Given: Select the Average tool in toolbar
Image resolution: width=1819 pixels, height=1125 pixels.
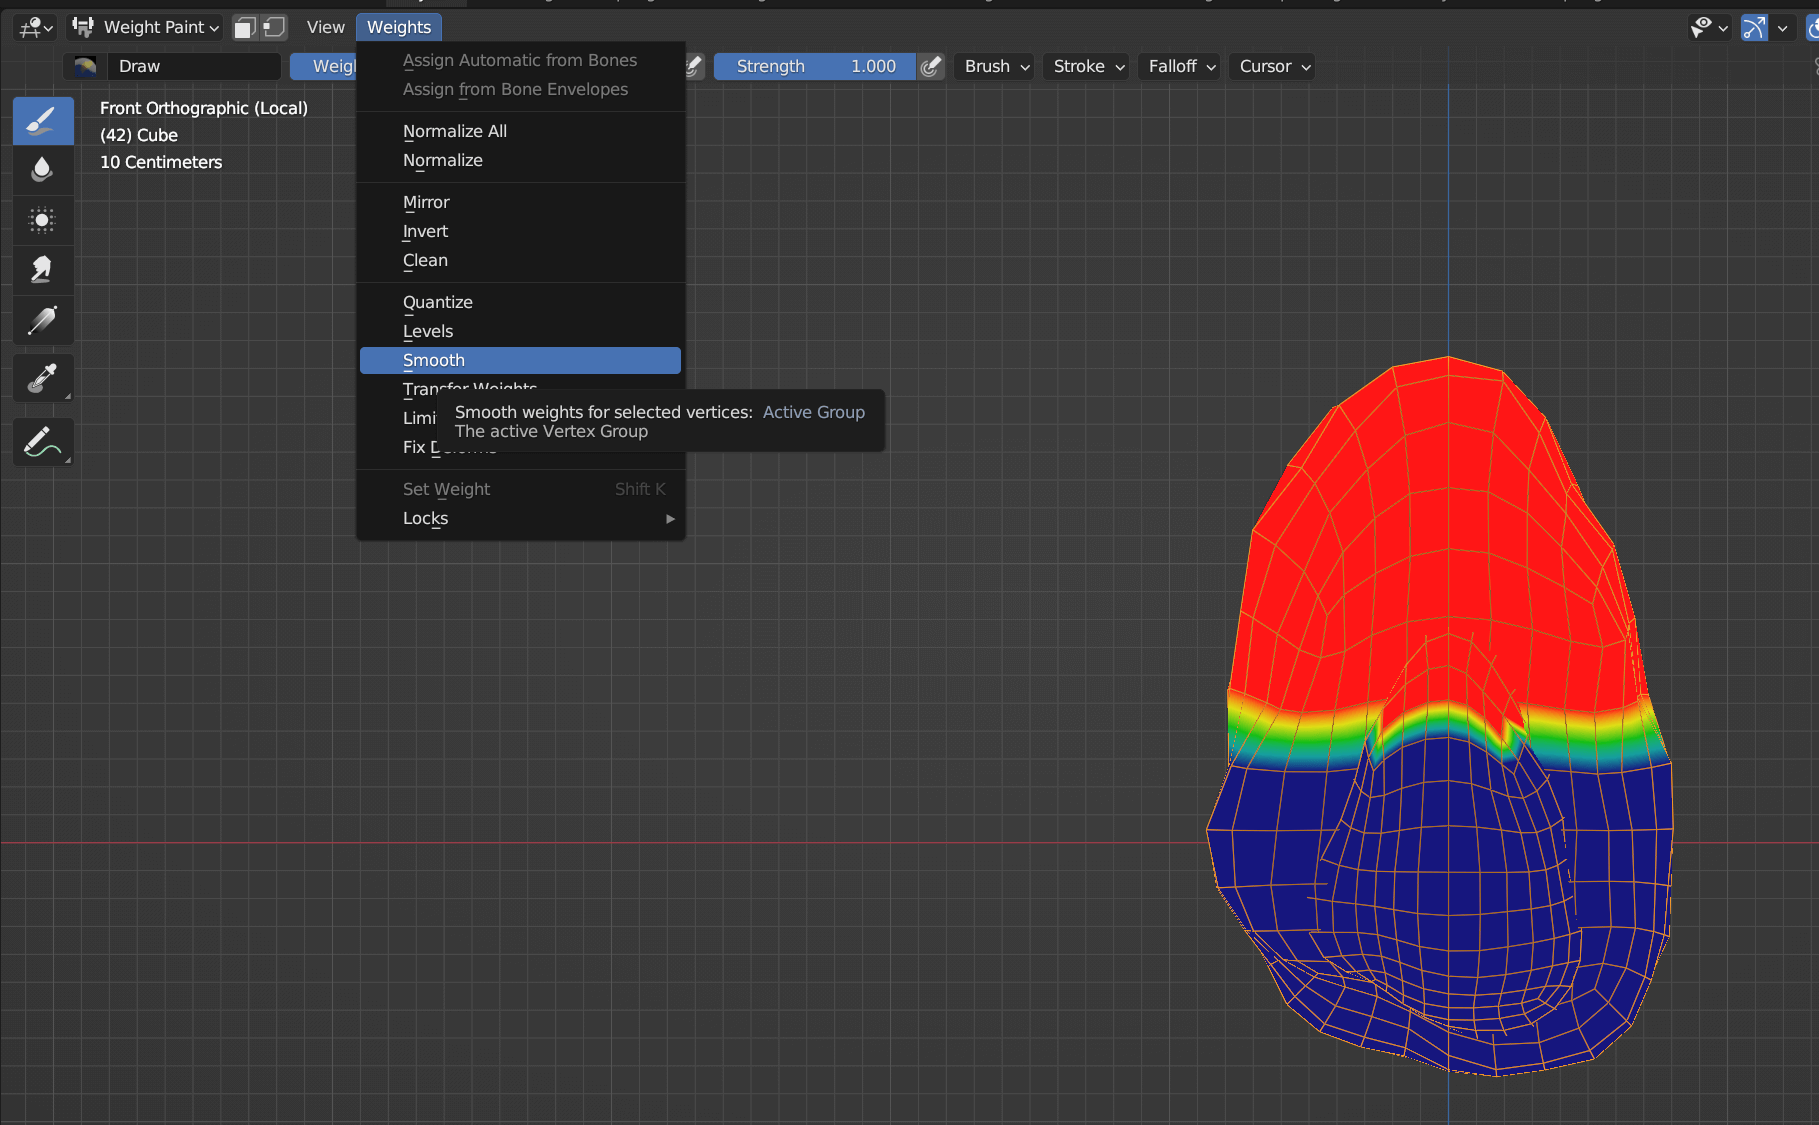Looking at the screenshot, I should pos(43,220).
